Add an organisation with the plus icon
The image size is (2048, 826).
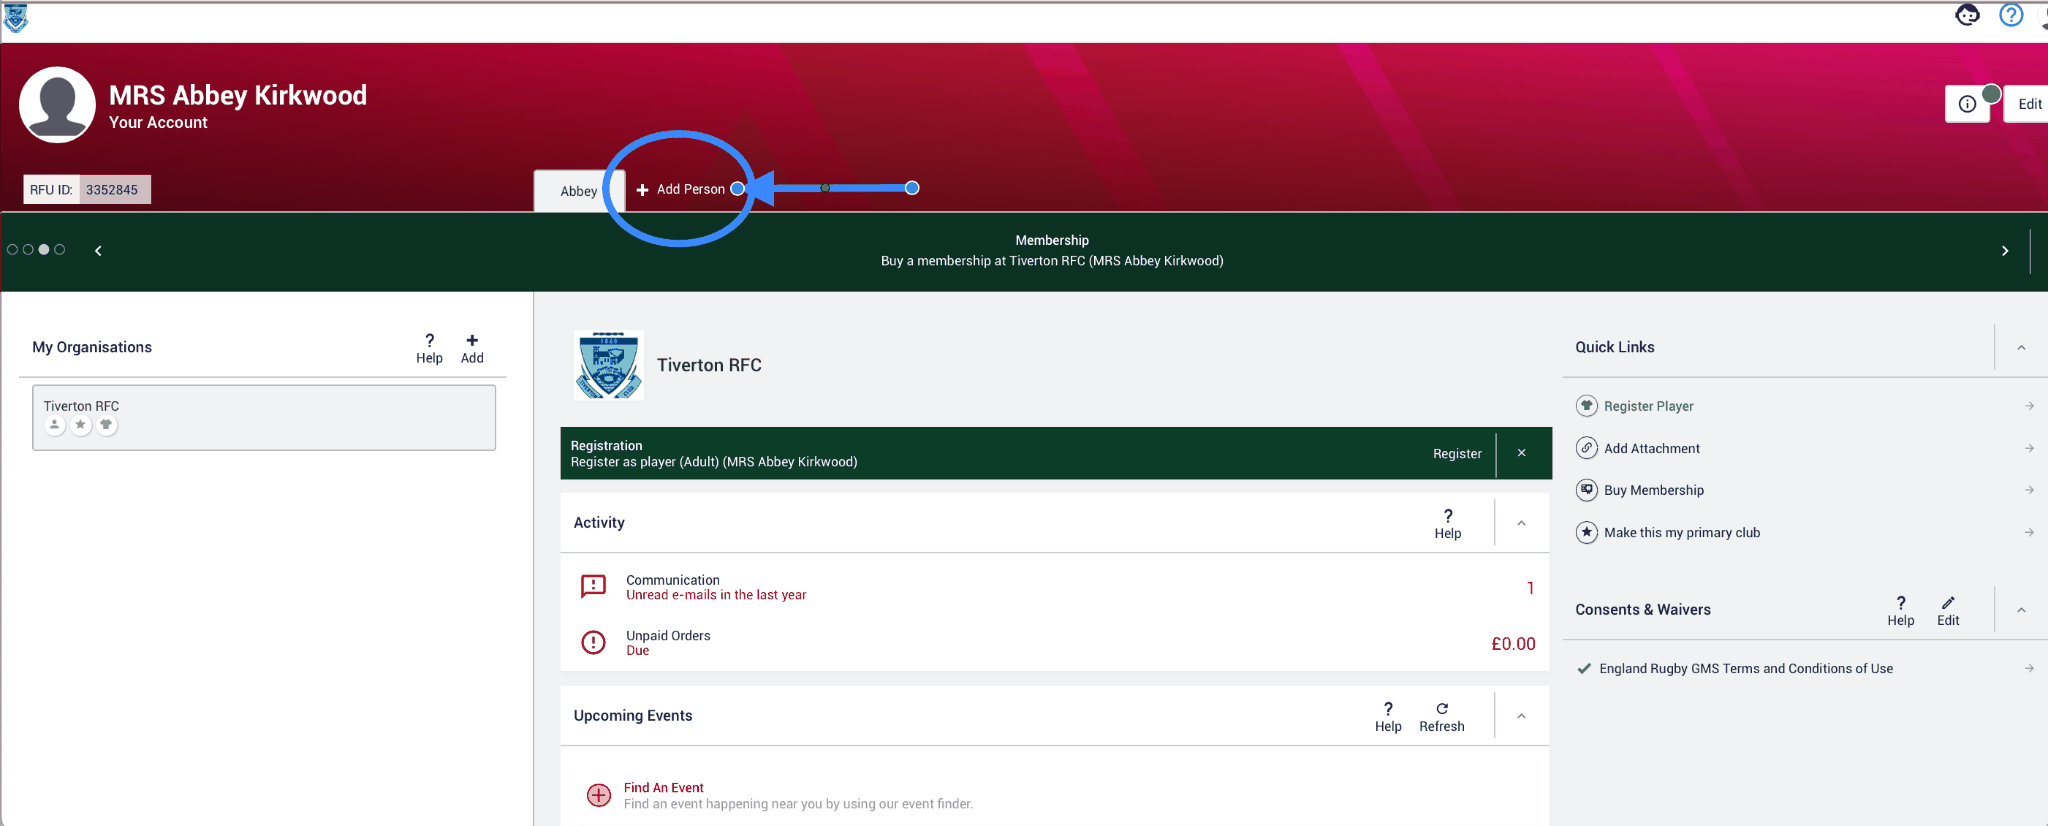[472, 349]
